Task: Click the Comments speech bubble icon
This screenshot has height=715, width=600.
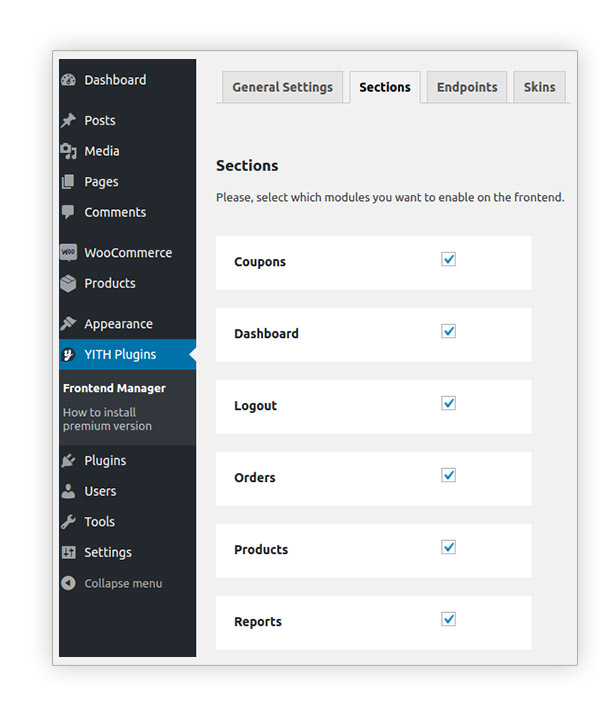Action: pos(68,212)
